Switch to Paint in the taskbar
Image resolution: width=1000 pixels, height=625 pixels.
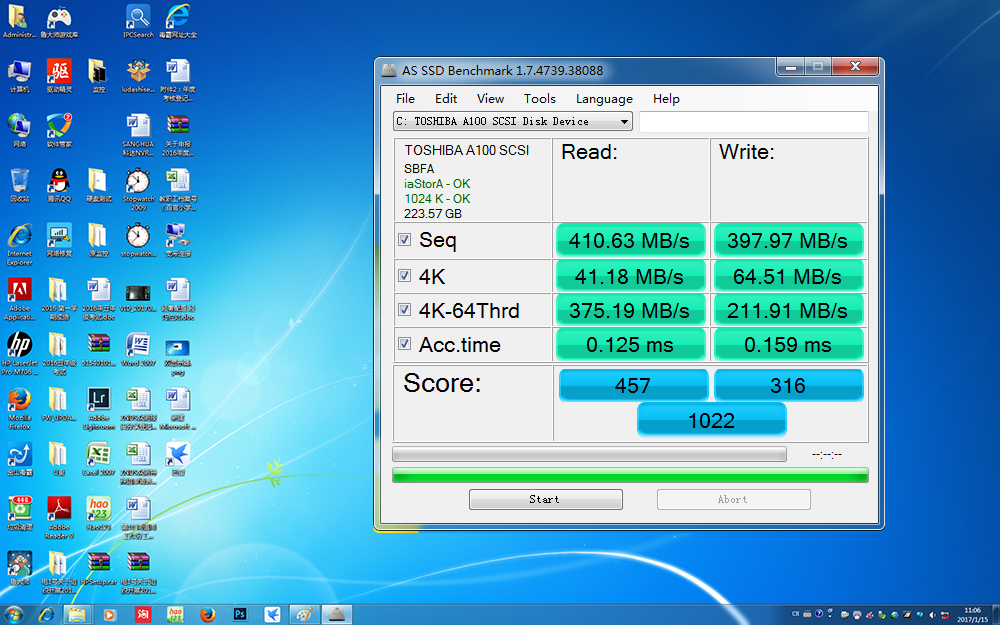305,615
